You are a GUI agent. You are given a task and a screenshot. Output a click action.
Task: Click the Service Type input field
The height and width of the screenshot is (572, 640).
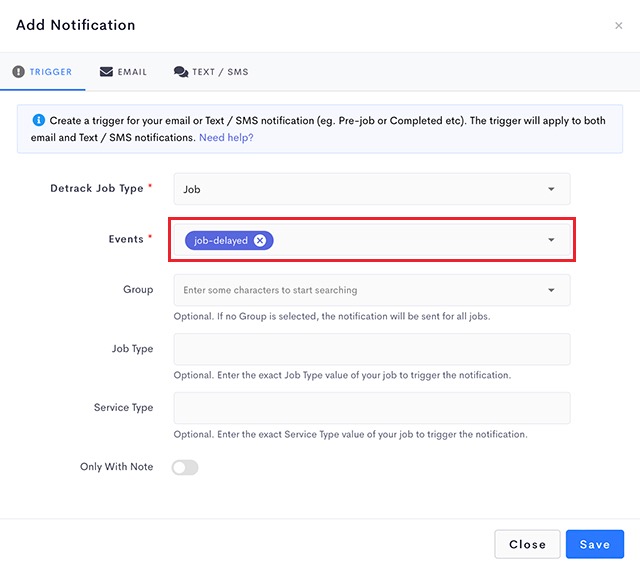point(372,408)
